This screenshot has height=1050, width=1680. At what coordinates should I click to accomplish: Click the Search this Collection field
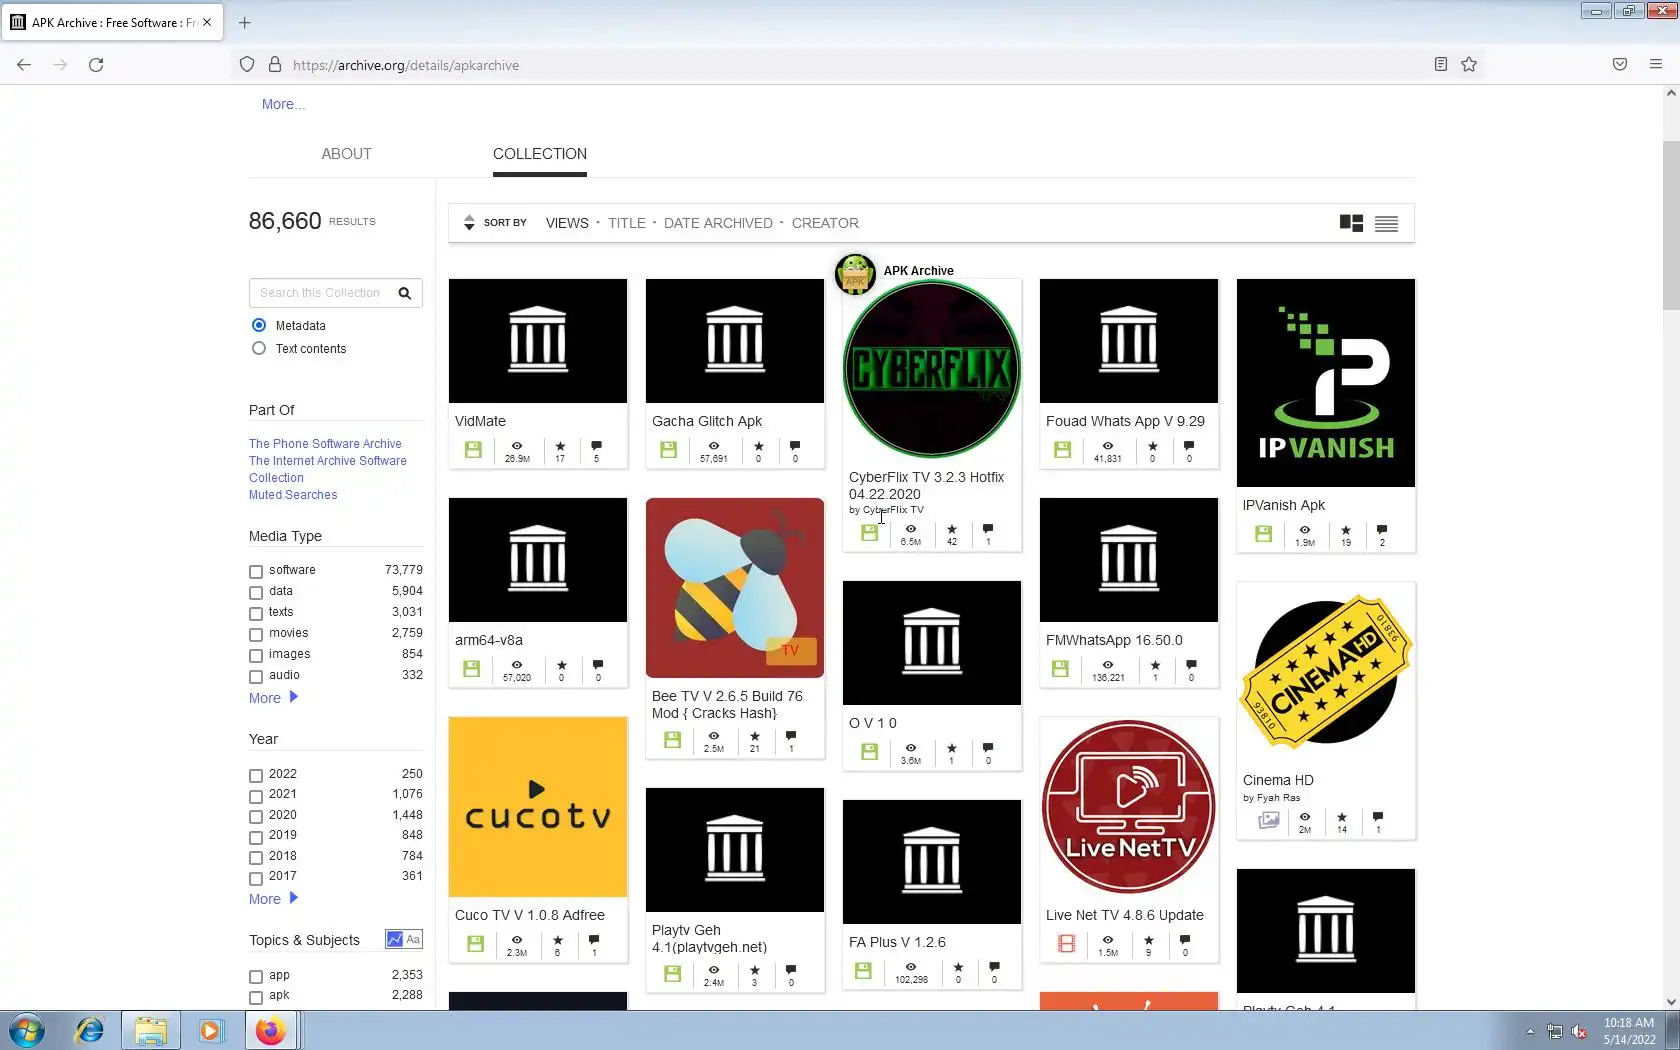(322, 293)
